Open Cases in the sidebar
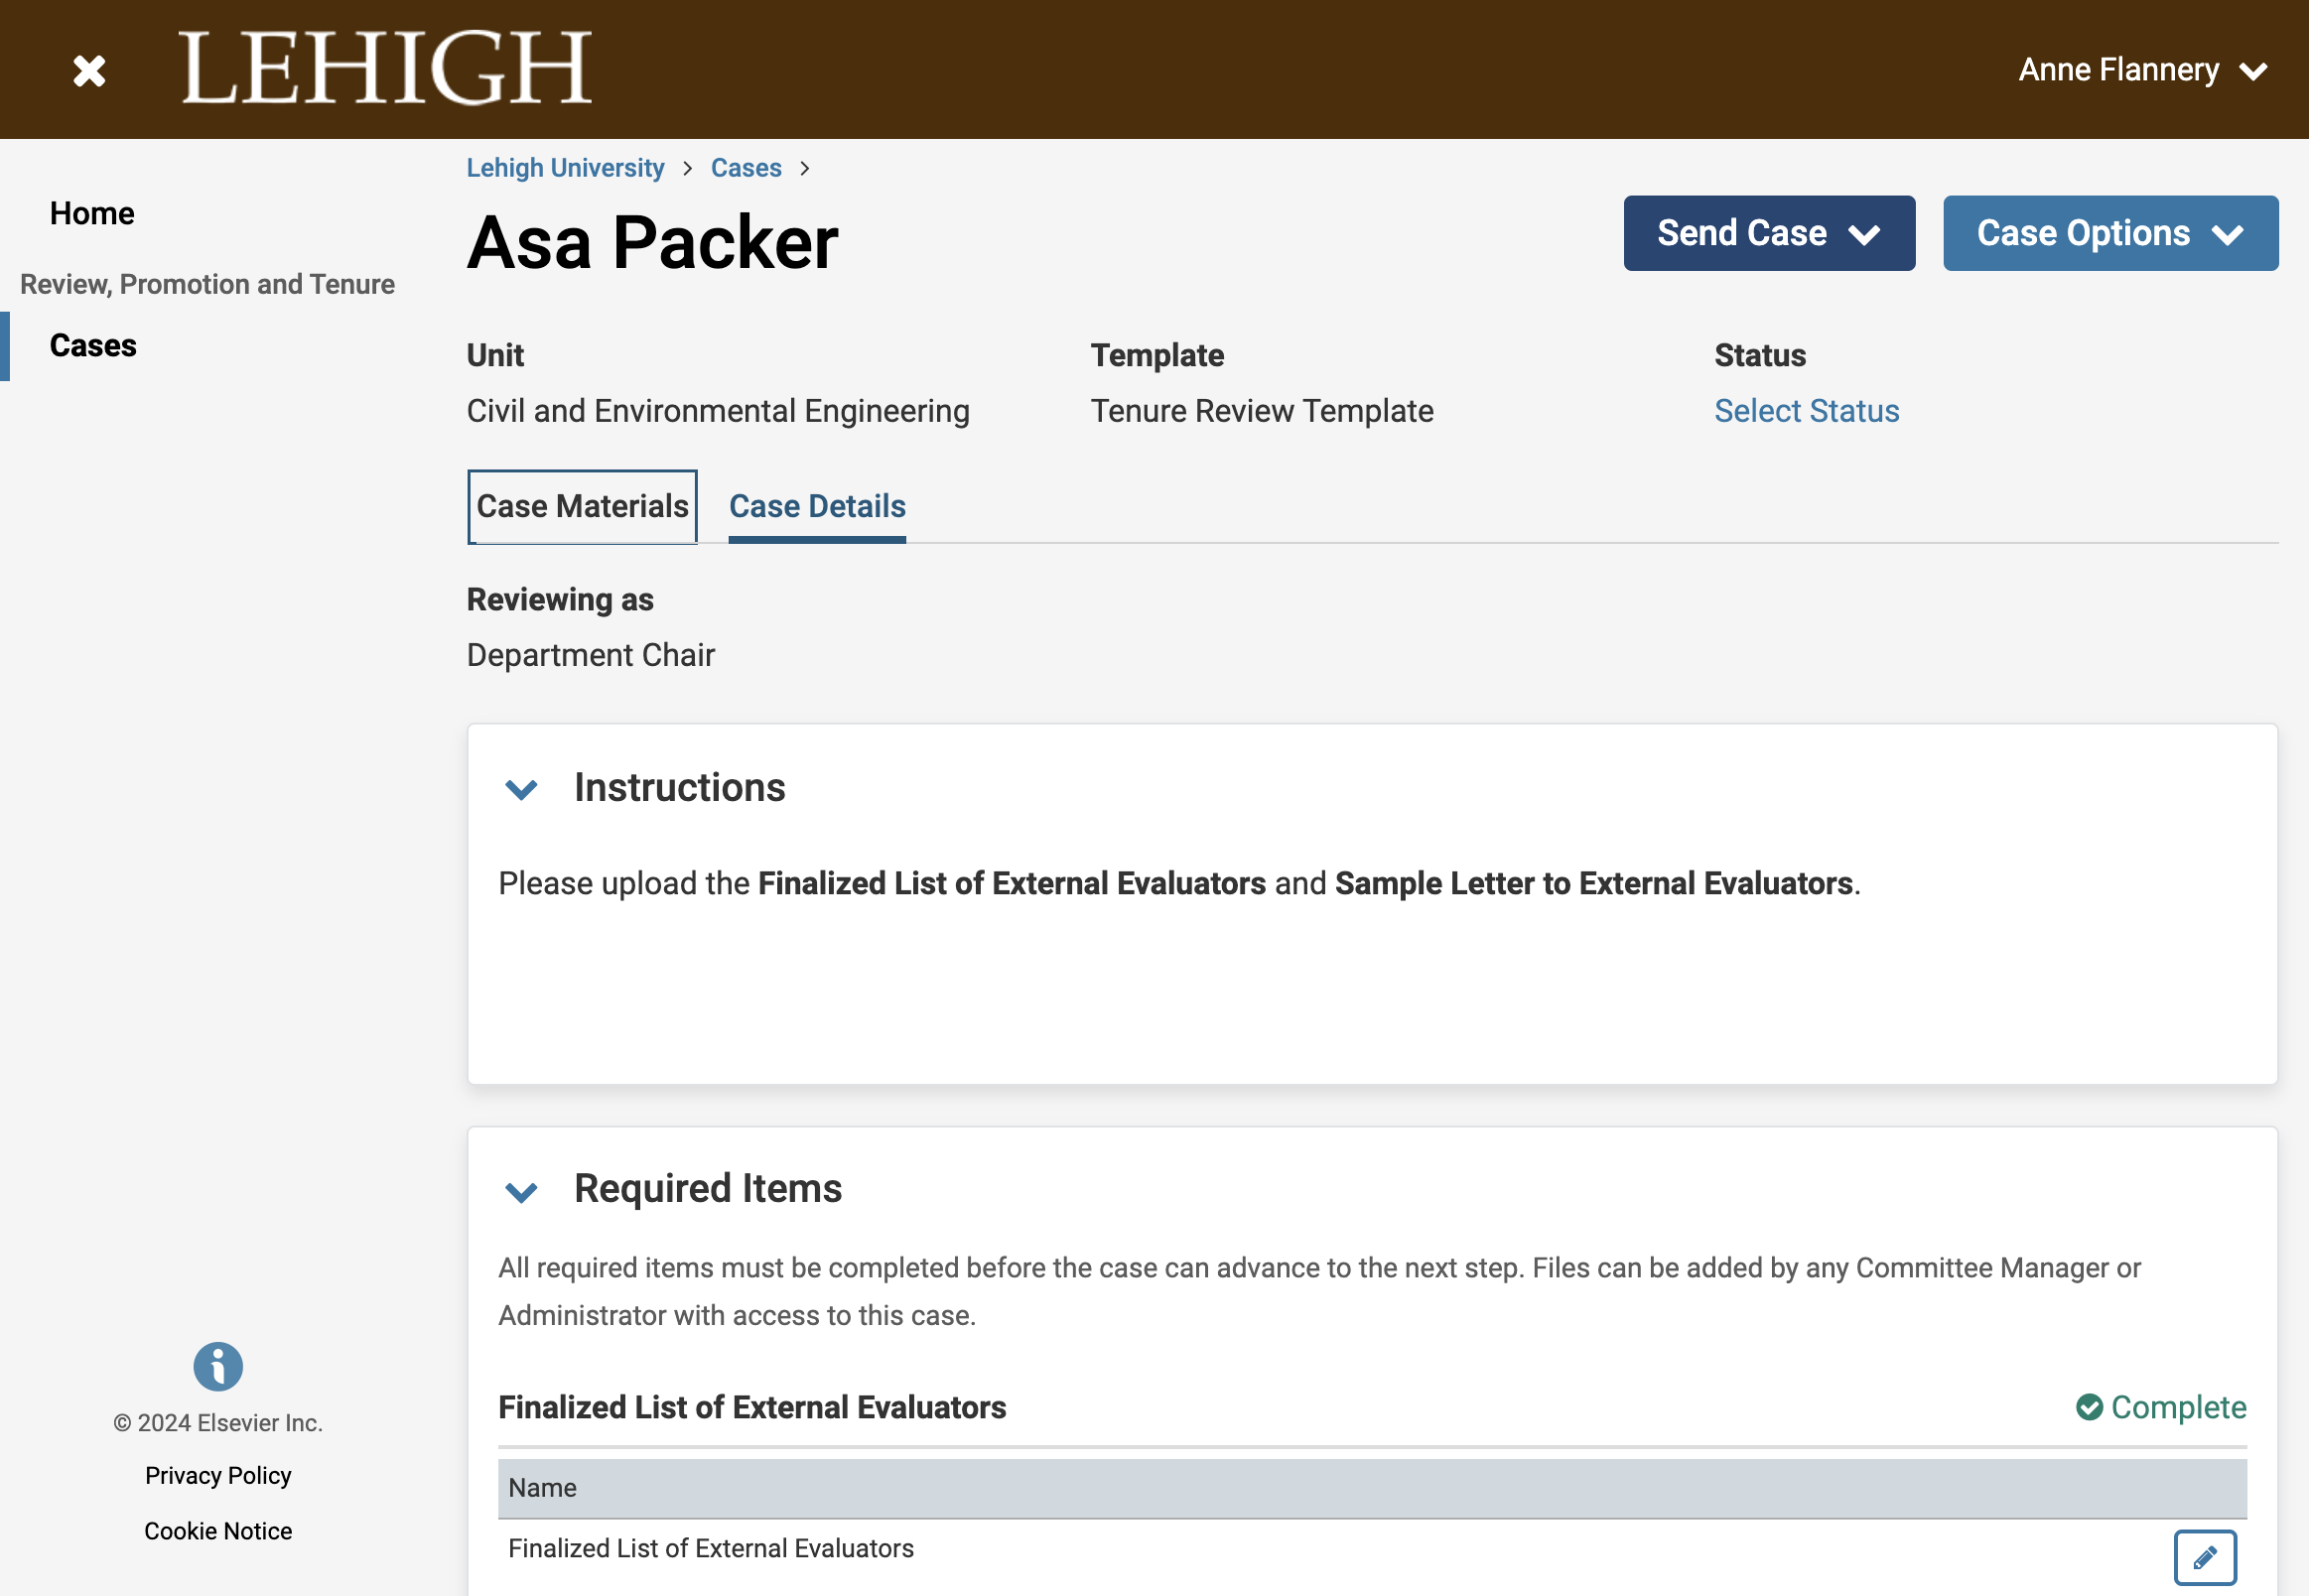Screen dimensions: 2309x1596 (93, 346)
